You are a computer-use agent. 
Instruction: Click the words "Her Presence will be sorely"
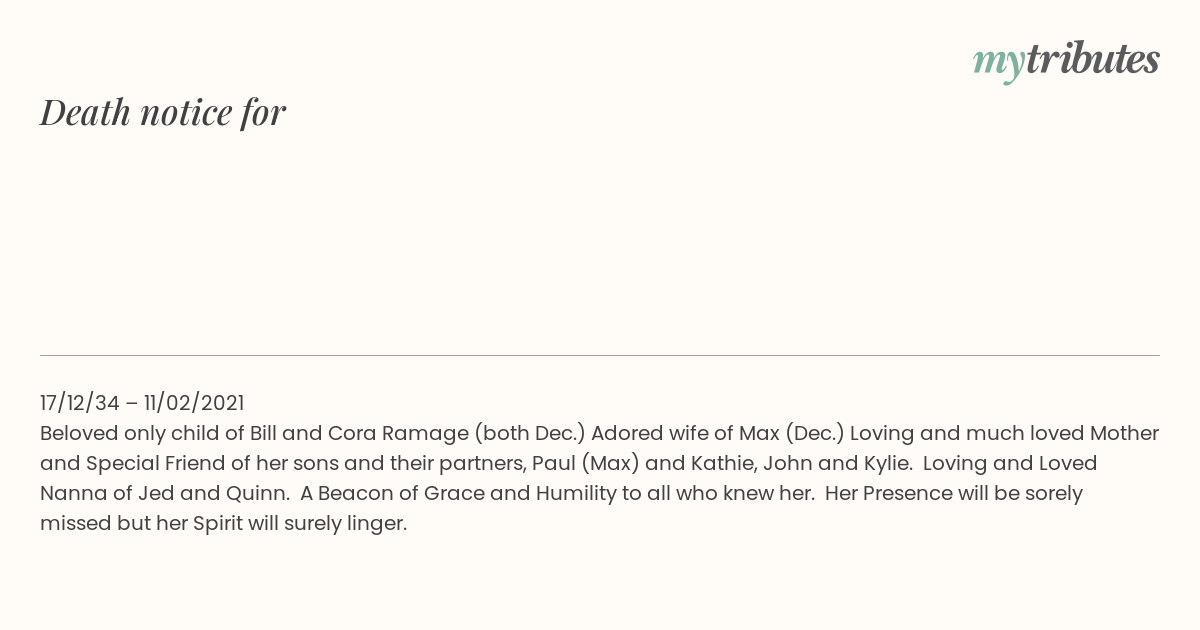pos(954,493)
